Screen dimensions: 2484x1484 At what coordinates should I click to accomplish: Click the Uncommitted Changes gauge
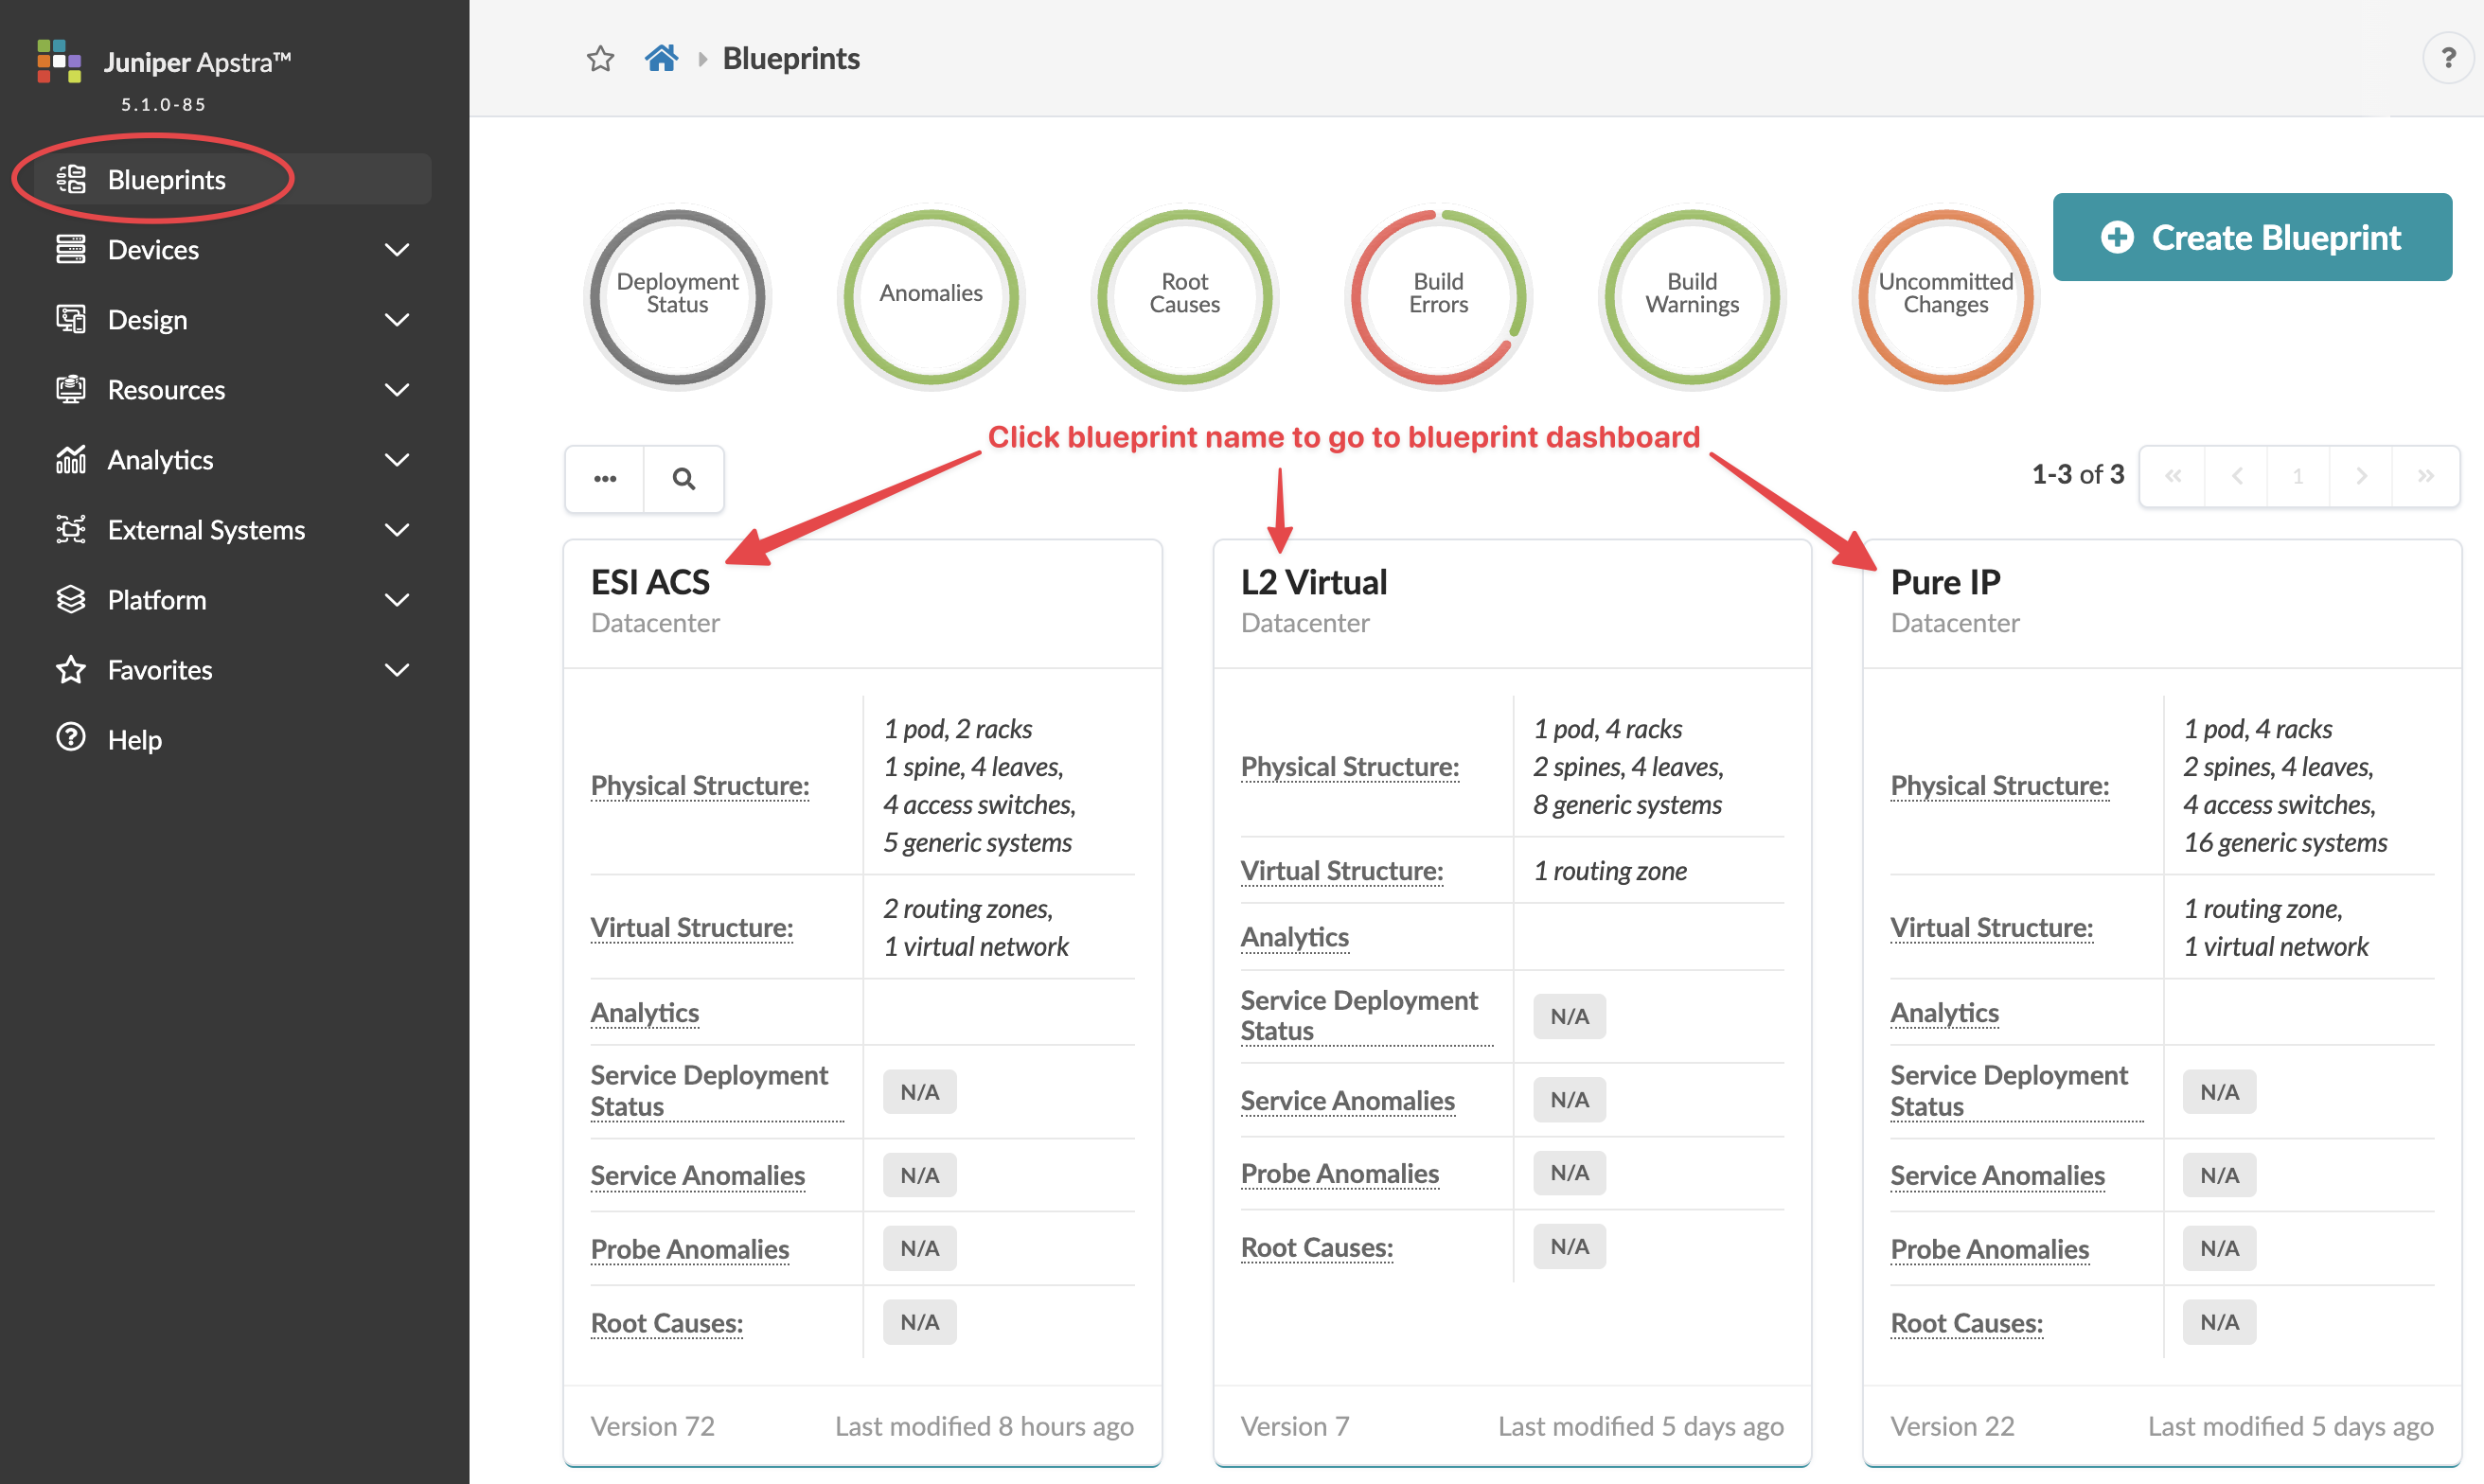(x=1945, y=295)
